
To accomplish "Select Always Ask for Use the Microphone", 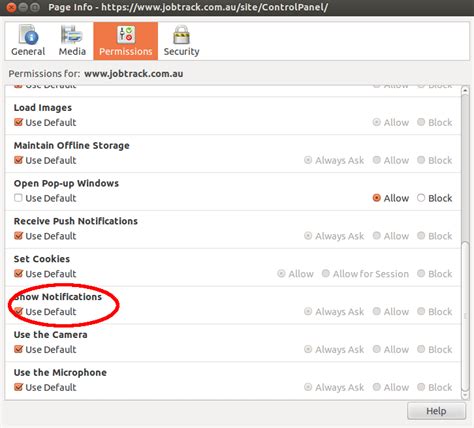I will [308, 387].
